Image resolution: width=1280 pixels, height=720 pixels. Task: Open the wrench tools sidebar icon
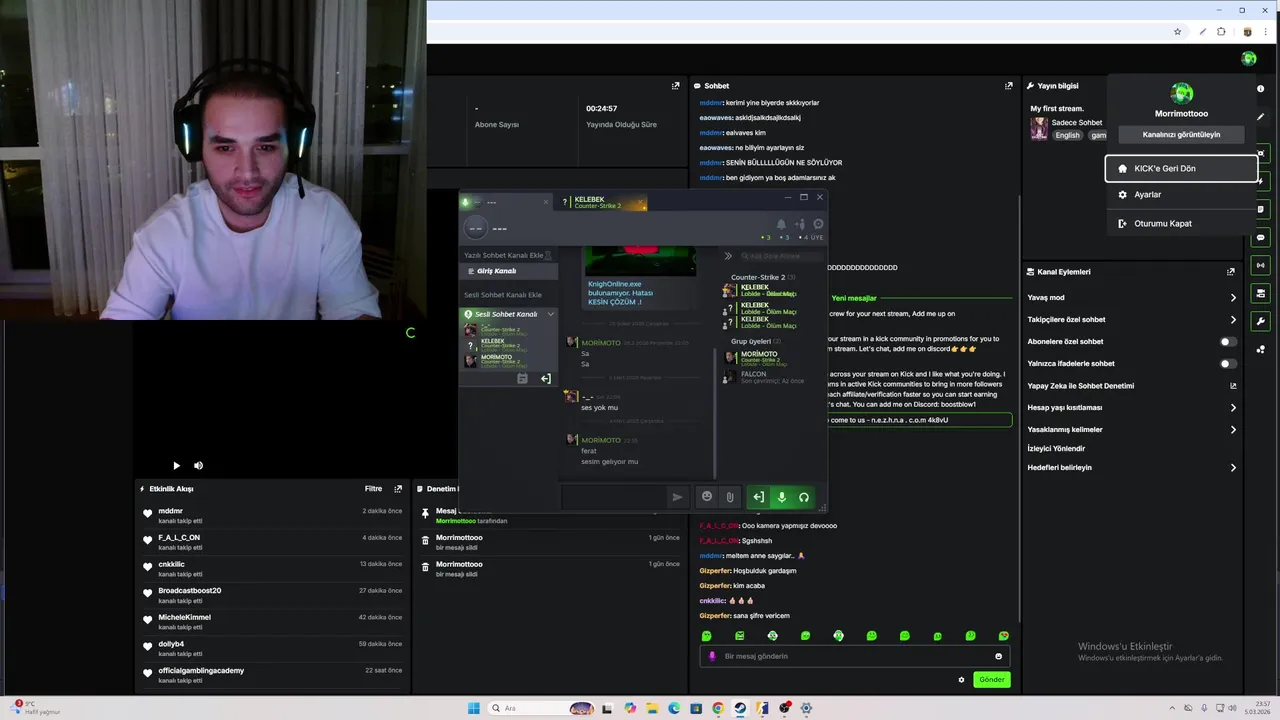click(x=1260, y=321)
